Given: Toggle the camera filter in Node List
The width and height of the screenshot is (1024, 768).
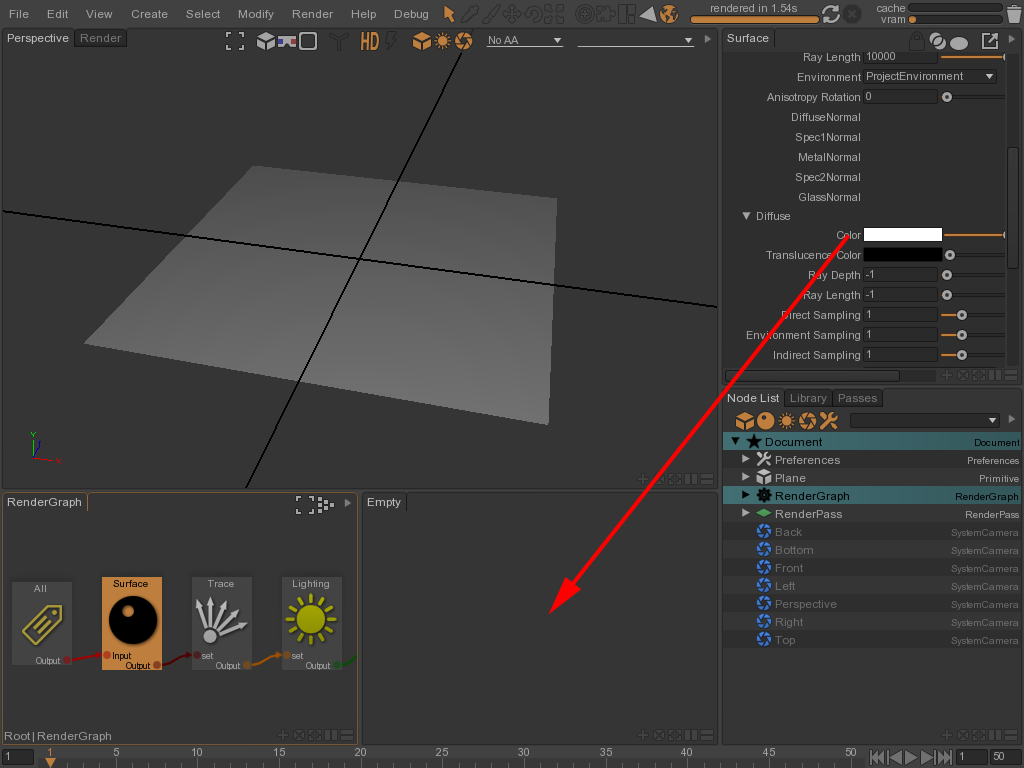Looking at the screenshot, I should [807, 421].
